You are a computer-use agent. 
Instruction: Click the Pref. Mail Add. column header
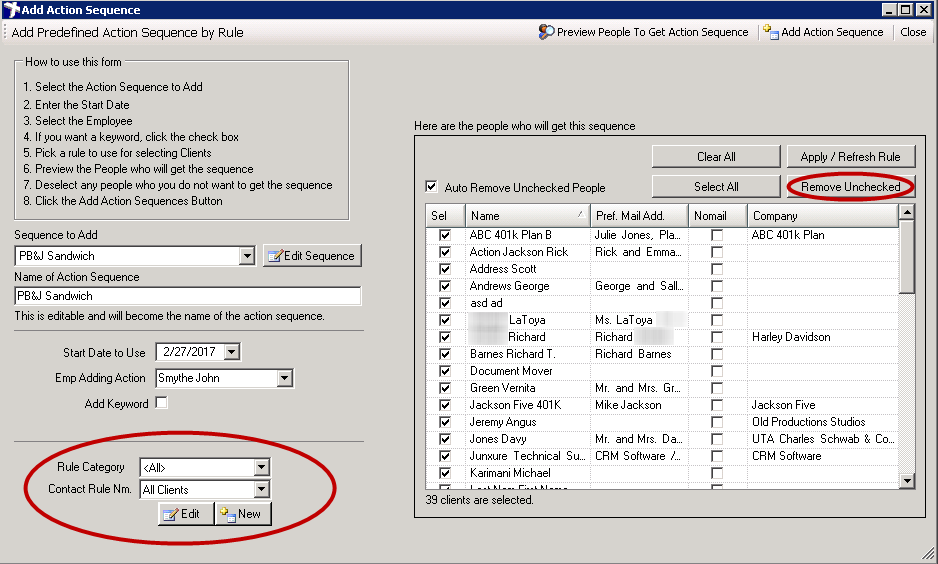point(639,216)
